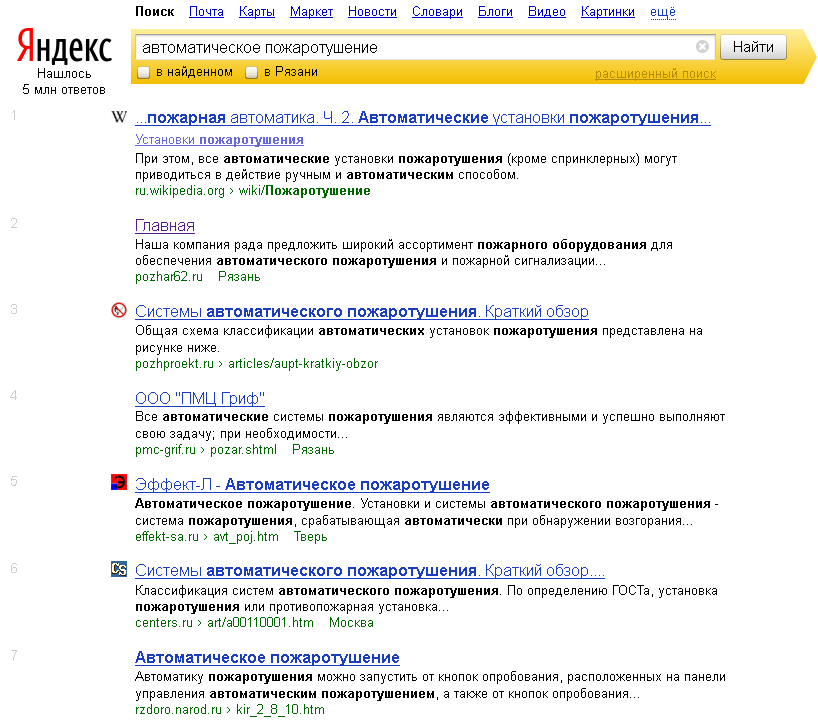Switch to the Видео section
Screen dimensions: 818x720
pyautogui.click(x=546, y=12)
